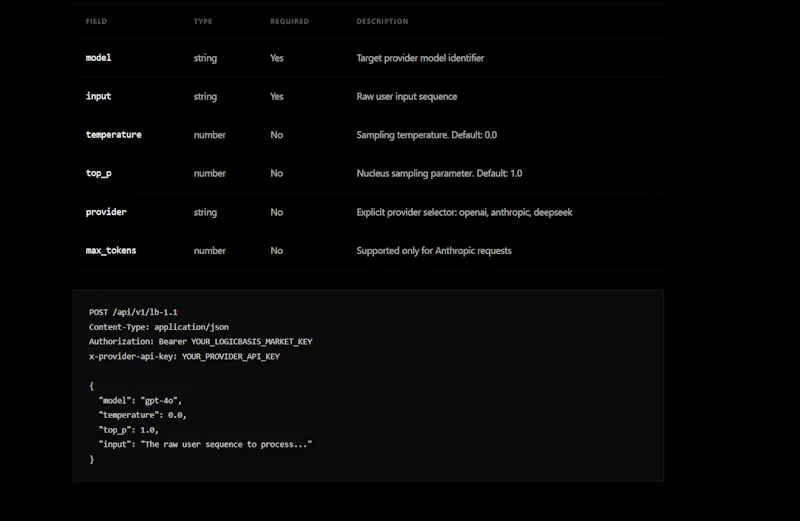Click the closing brace of the JSON body
The width and height of the screenshot is (800, 521).
coord(92,459)
